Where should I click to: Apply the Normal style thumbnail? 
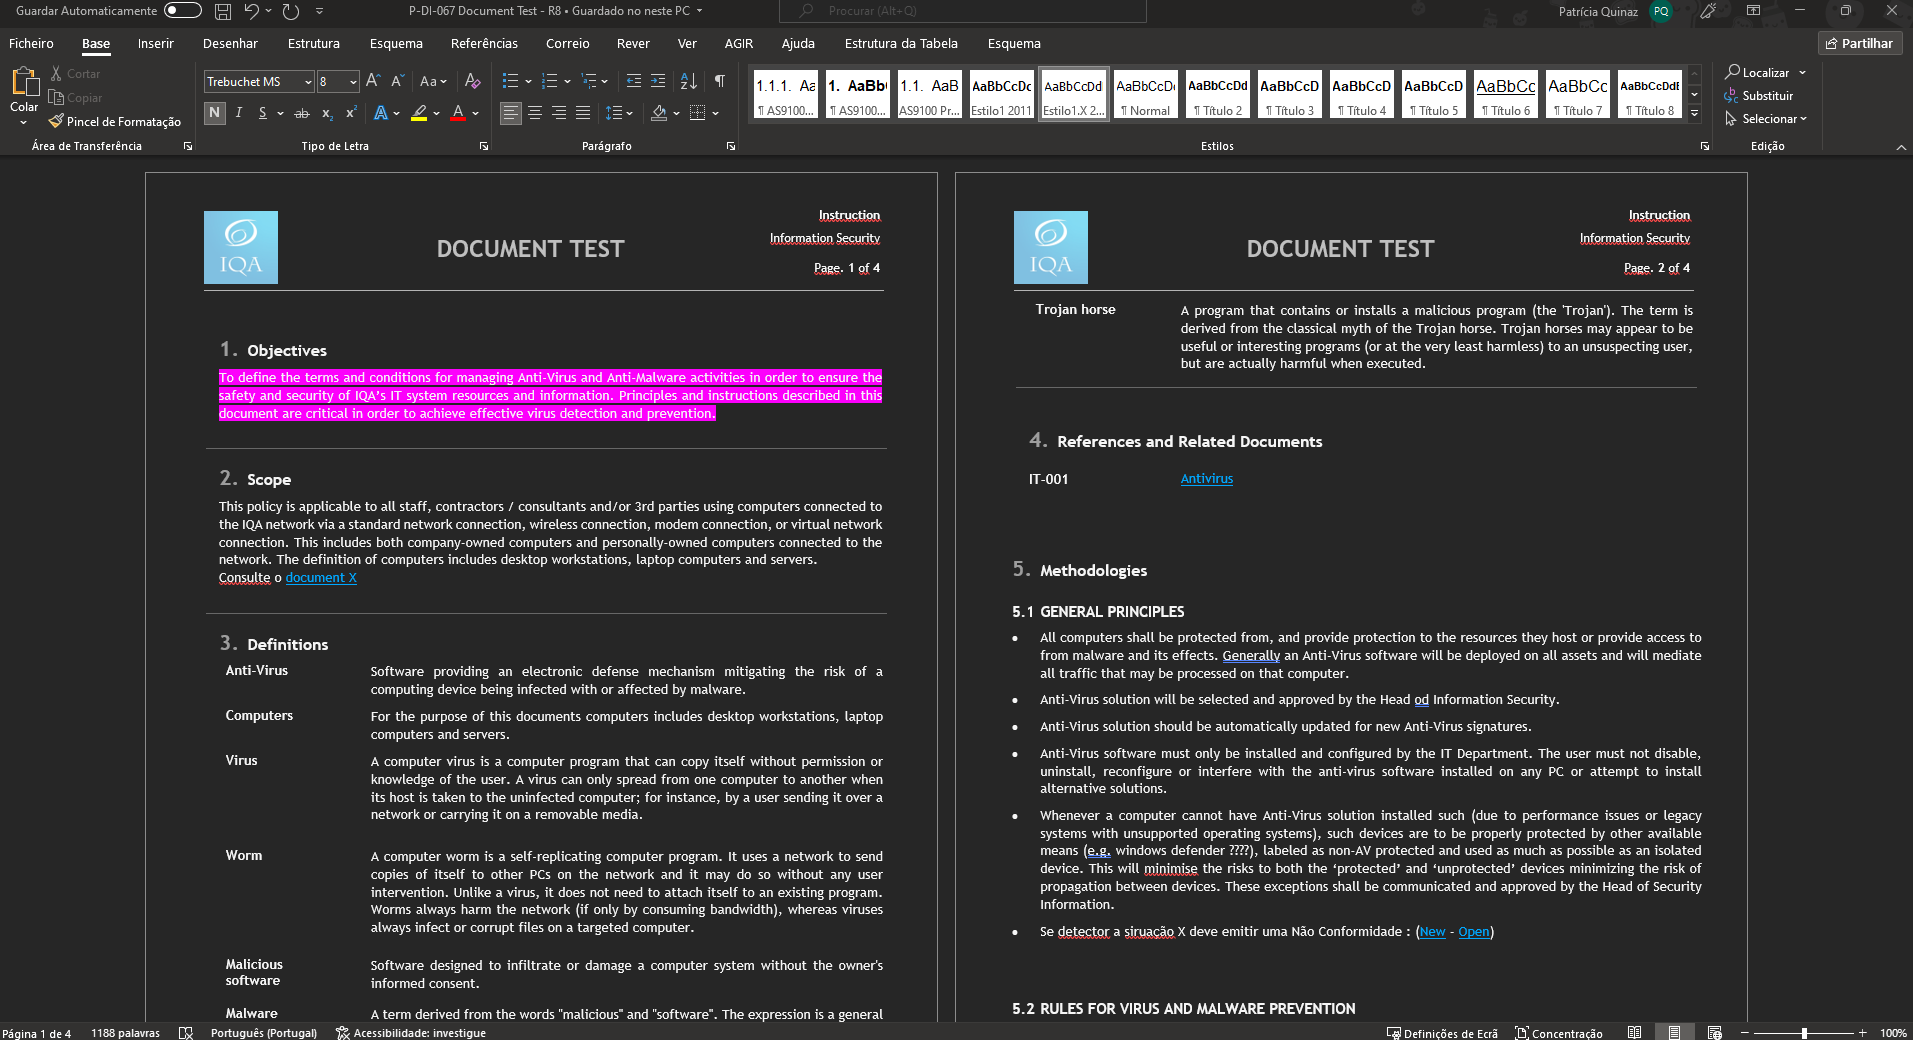(x=1146, y=95)
